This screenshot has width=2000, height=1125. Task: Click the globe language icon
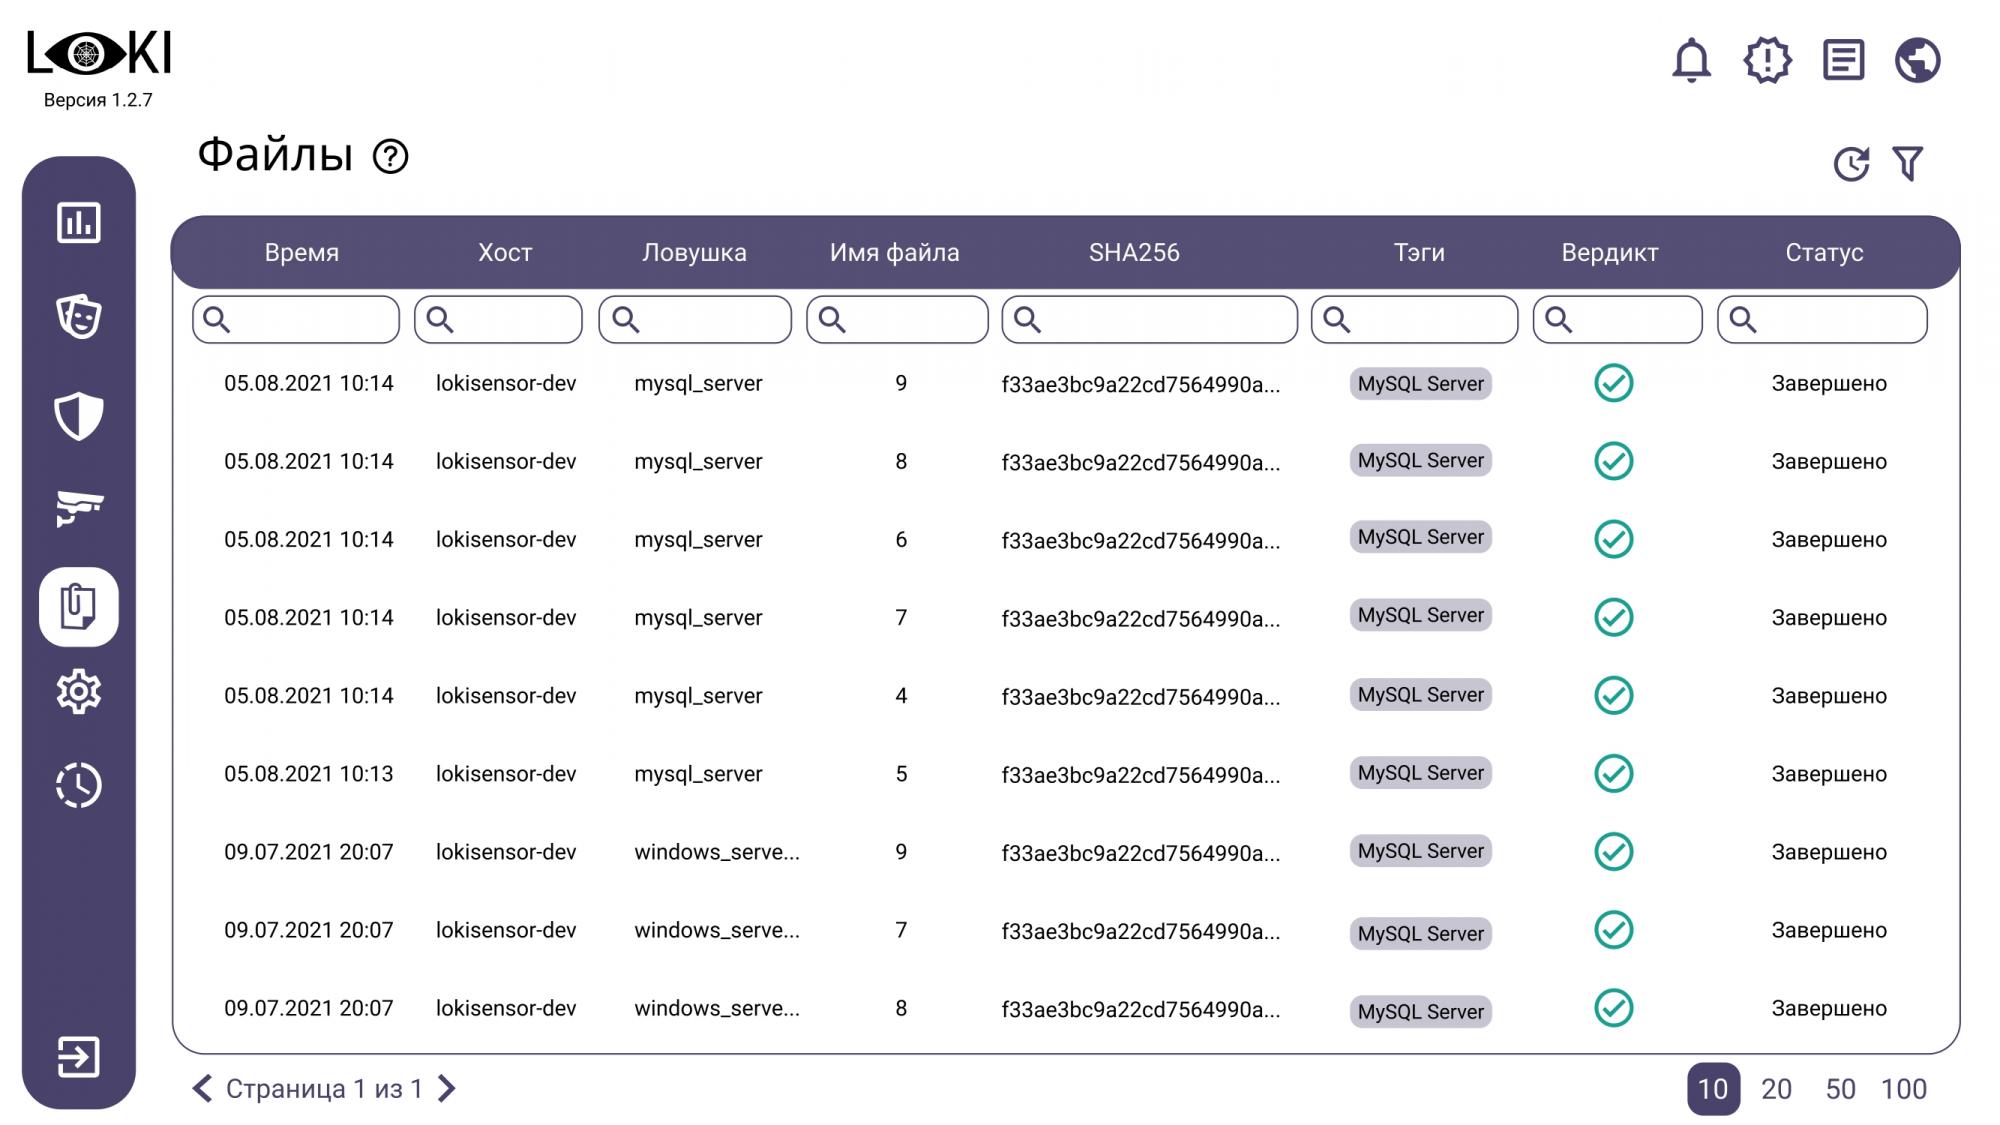click(1917, 60)
